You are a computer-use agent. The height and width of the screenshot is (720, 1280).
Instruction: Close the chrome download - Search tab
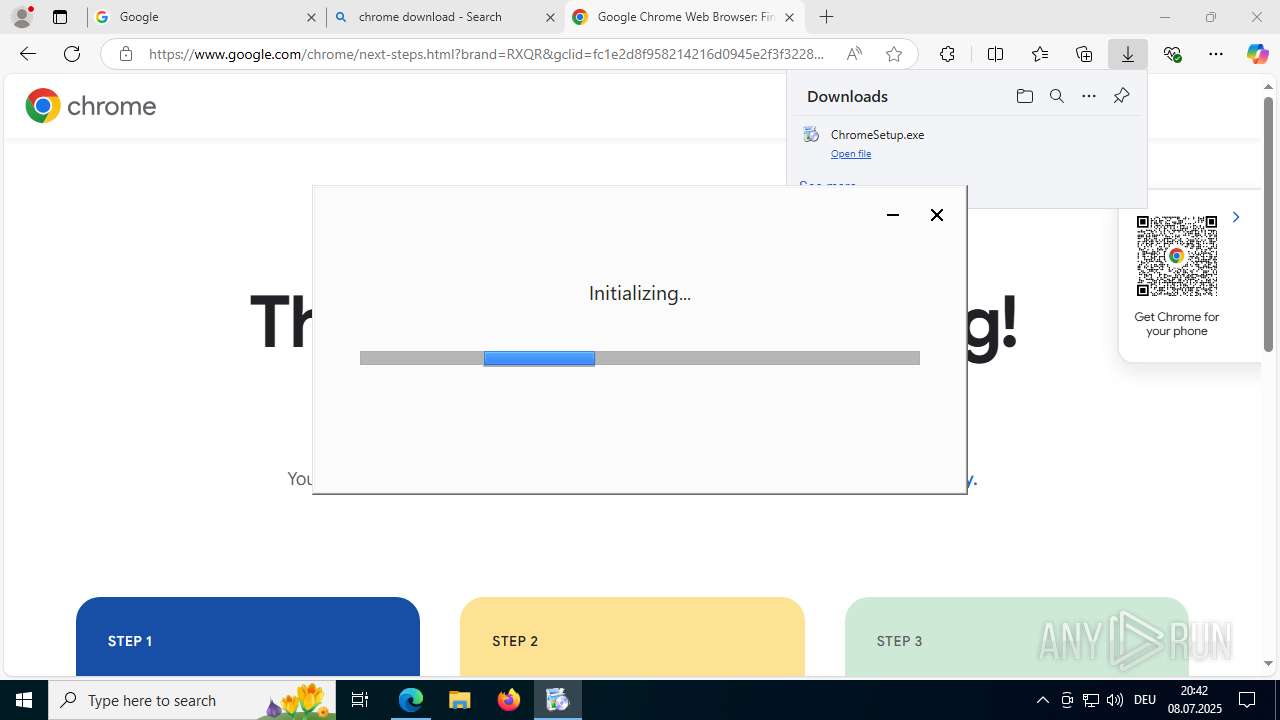[x=550, y=17]
